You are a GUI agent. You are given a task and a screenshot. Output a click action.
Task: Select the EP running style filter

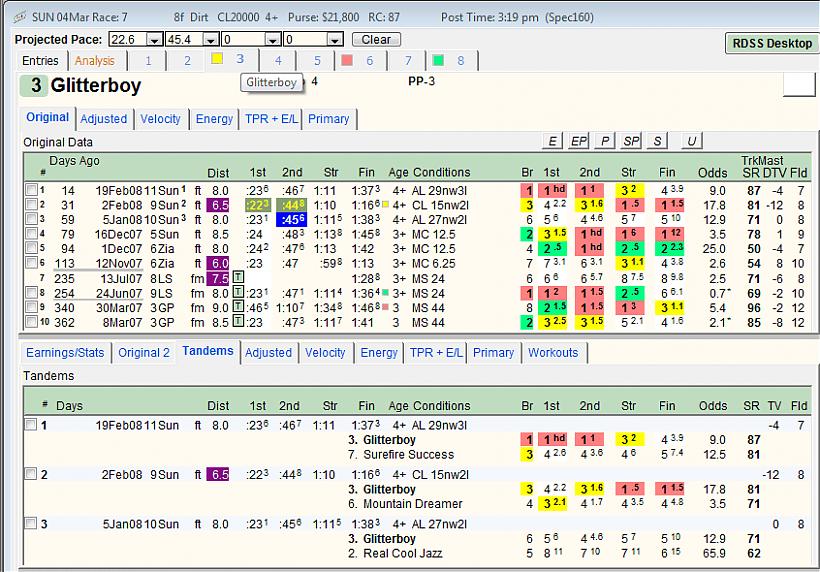click(x=578, y=141)
